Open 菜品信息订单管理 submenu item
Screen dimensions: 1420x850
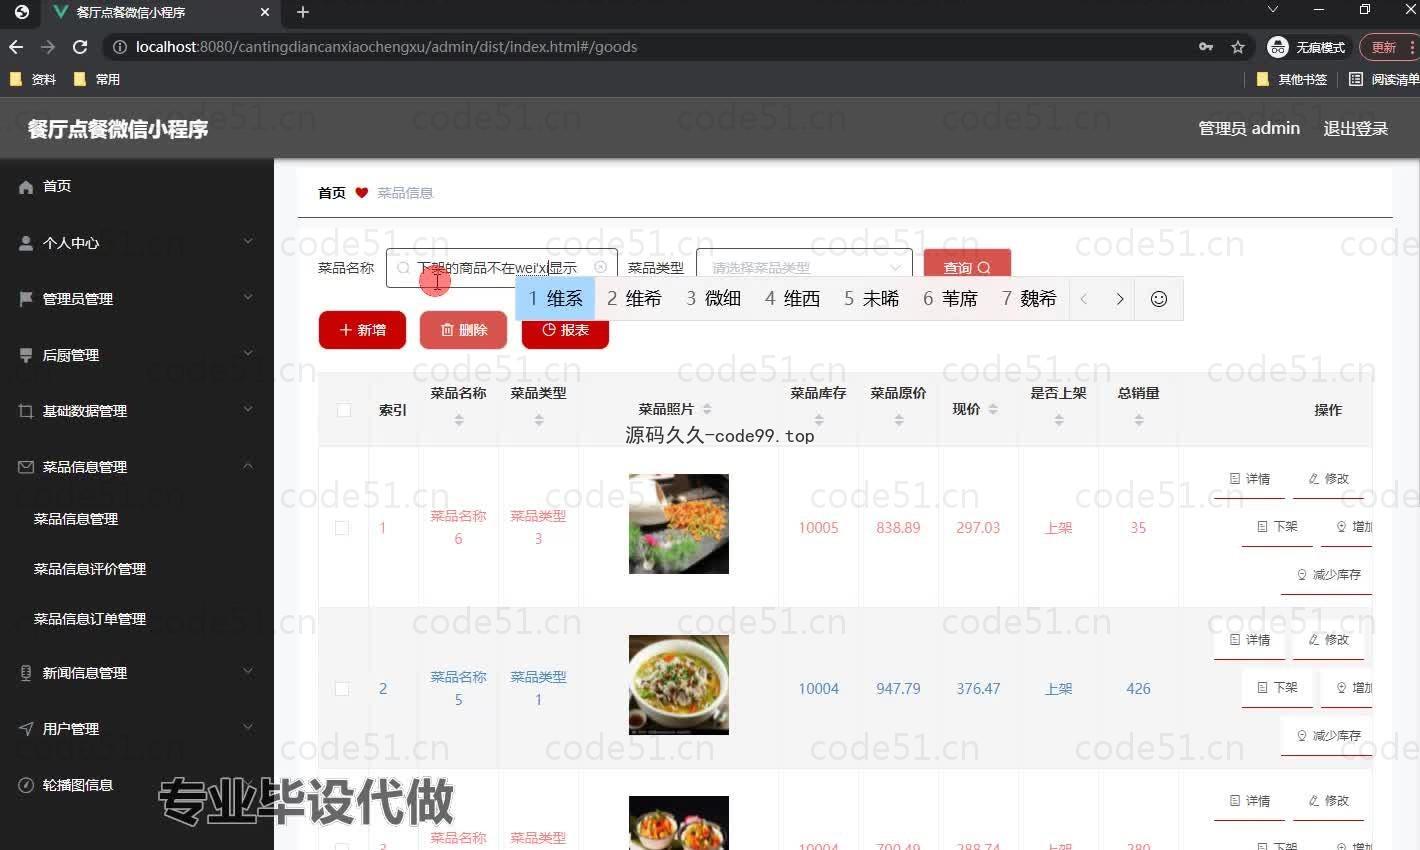pos(90,619)
